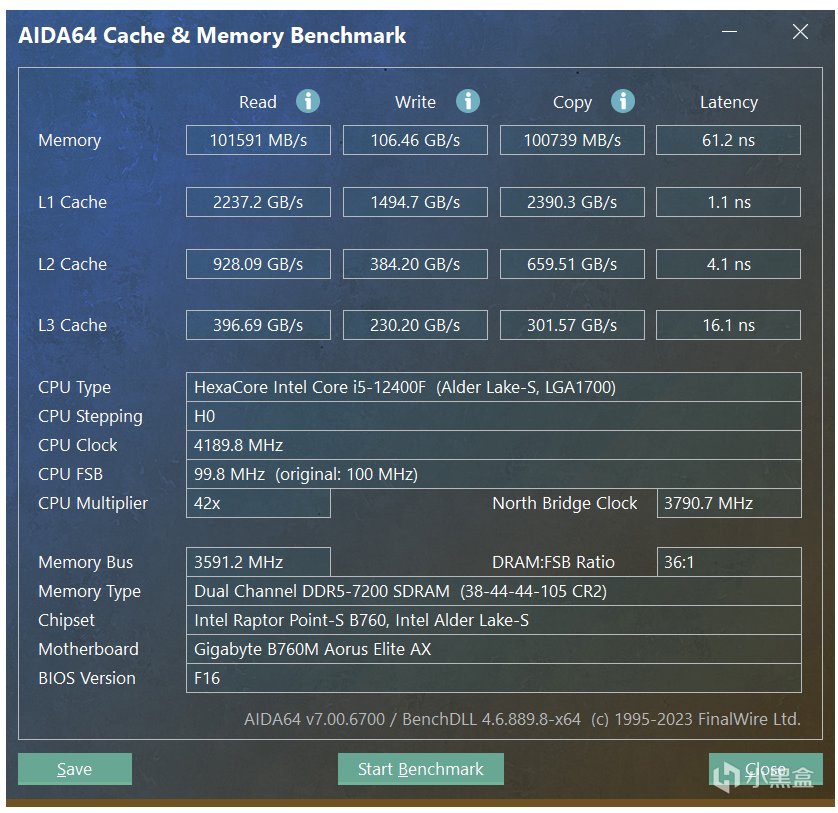
Task: Select L2 Cache Write value 384.20 GB/s
Action: pos(415,264)
